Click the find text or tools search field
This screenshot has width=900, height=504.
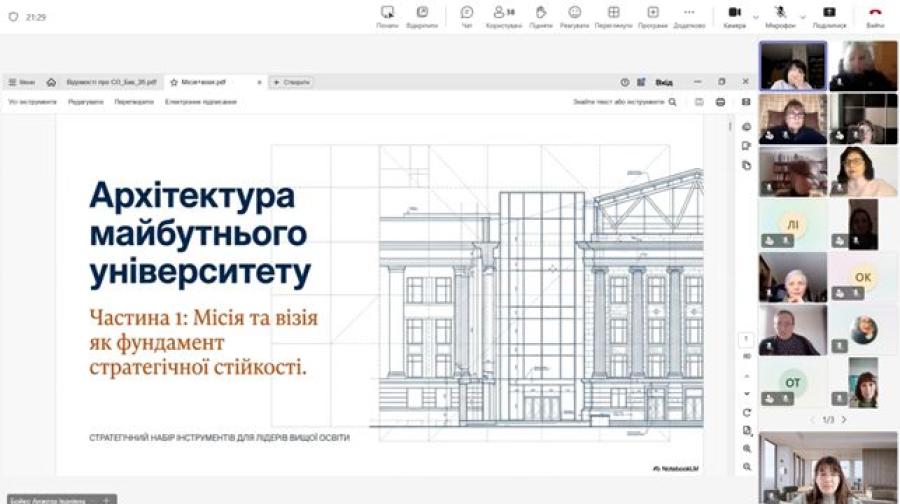point(624,102)
